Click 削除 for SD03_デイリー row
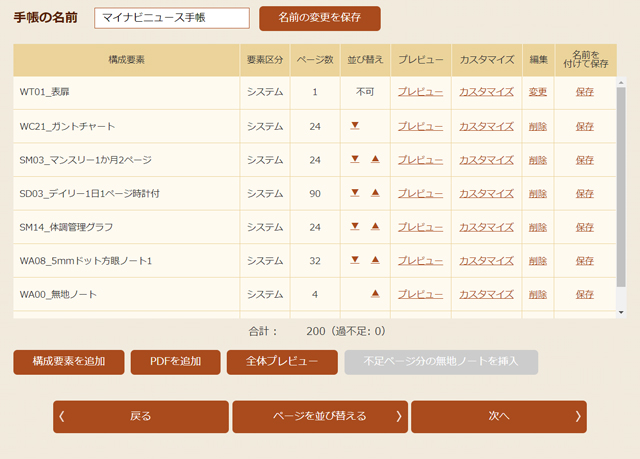Image resolution: width=640 pixels, height=459 pixels. [538, 193]
